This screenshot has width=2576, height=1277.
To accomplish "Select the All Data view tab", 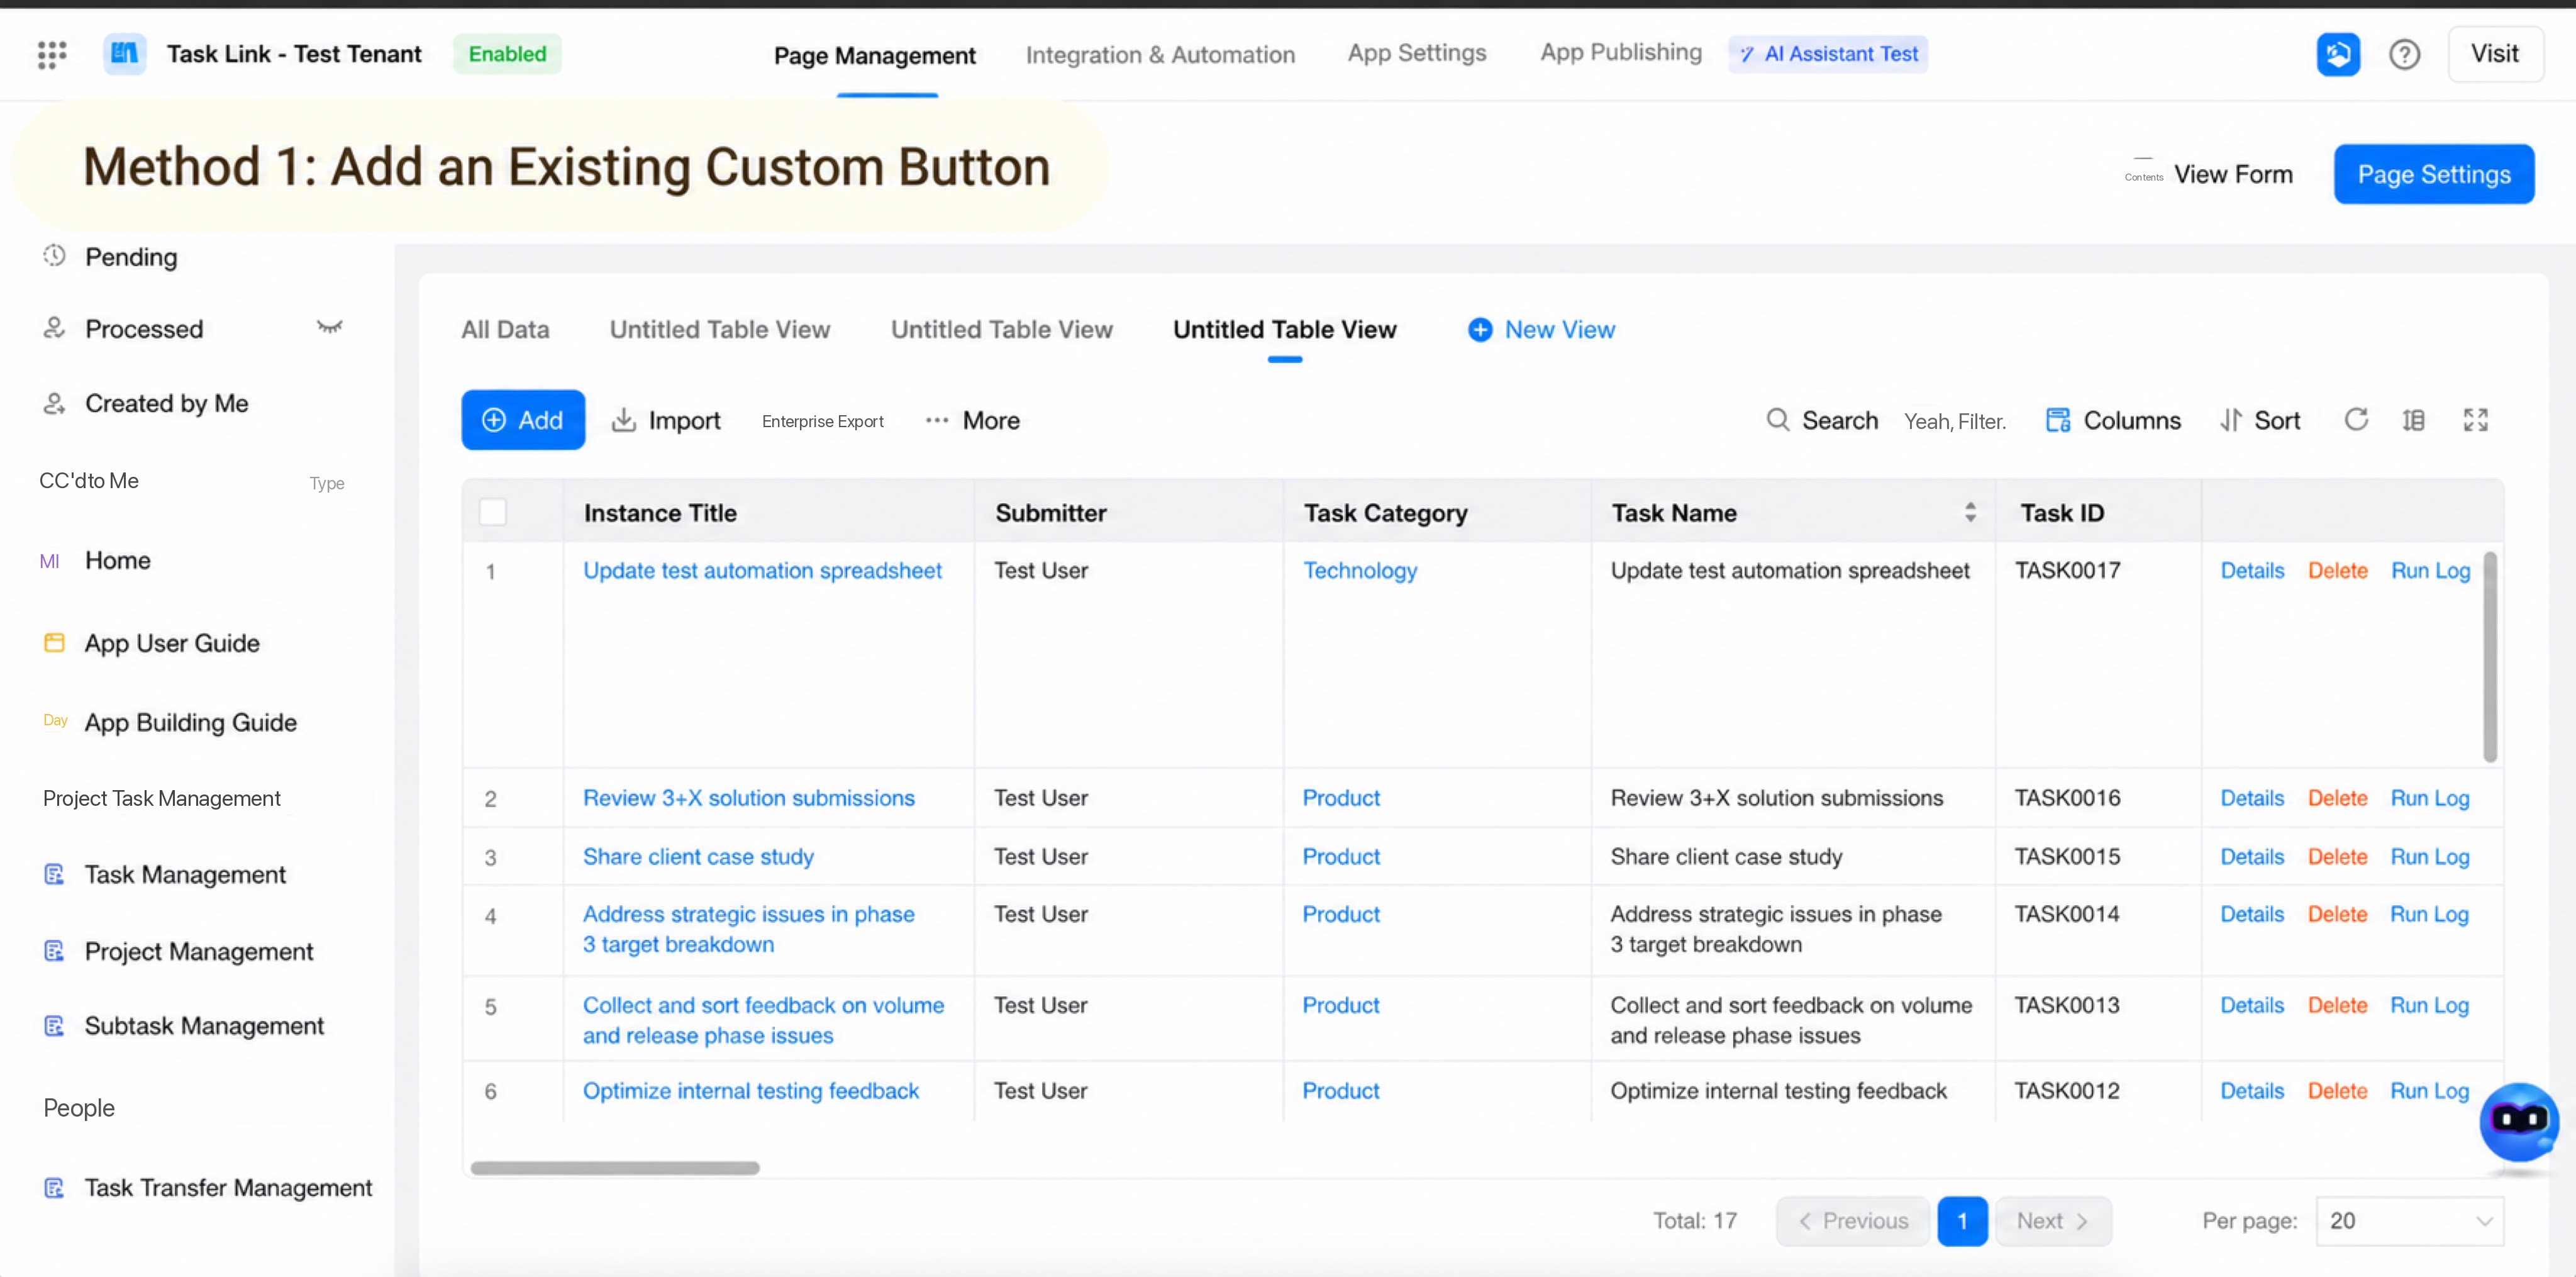I will click(x=505, y=329).
